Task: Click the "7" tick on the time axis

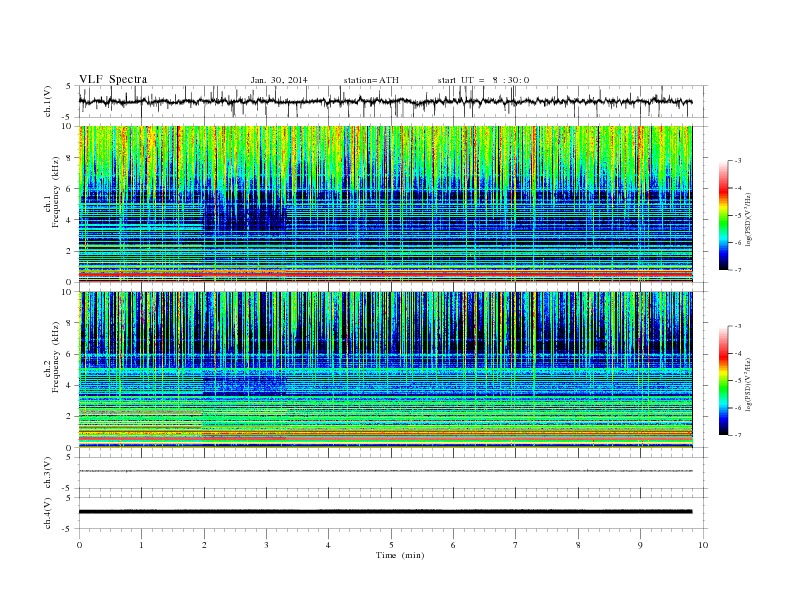Action: point(516,545)
